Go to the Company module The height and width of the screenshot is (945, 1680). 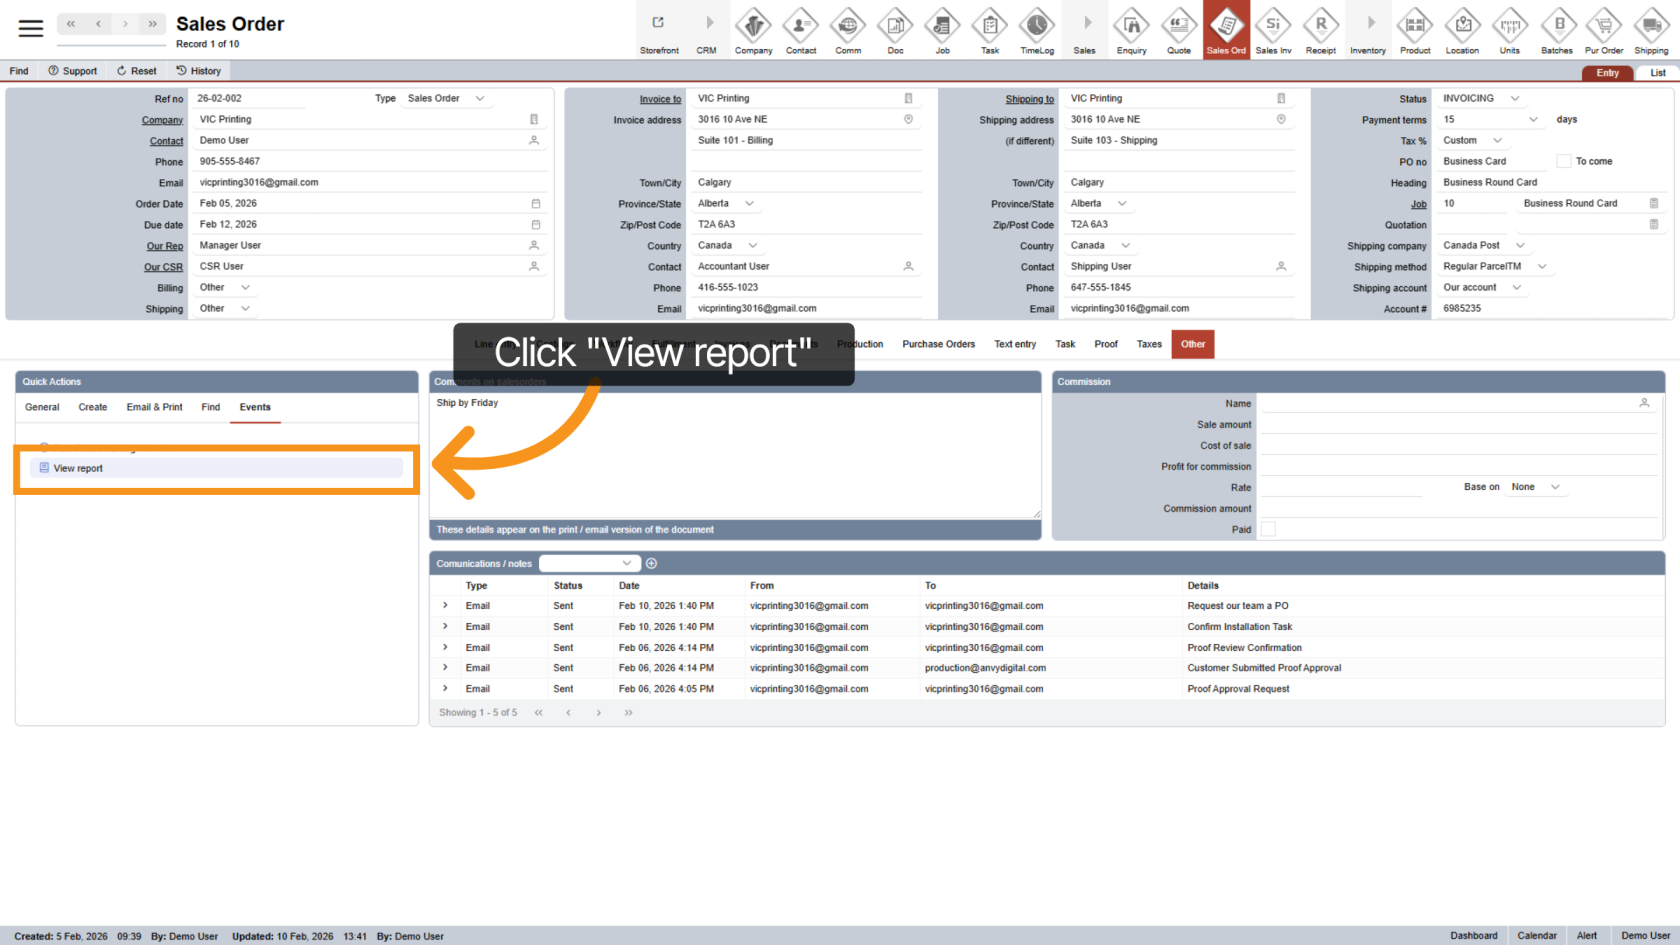click(x=753, y=30)
